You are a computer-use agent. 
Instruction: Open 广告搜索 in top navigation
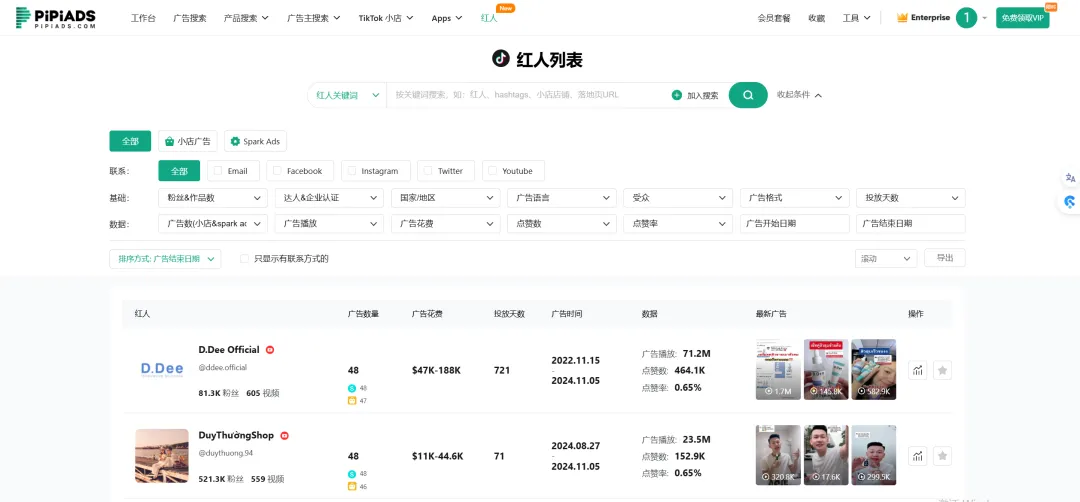189,18
